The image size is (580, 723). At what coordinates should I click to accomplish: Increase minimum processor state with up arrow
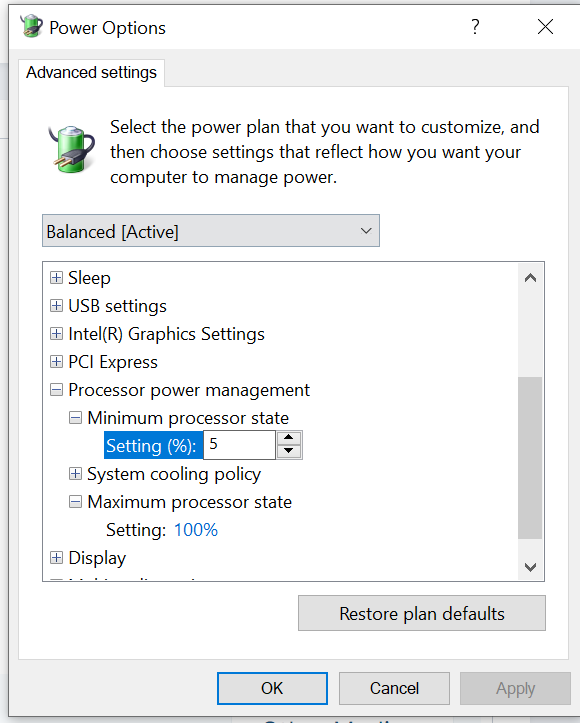pos(289,438)
